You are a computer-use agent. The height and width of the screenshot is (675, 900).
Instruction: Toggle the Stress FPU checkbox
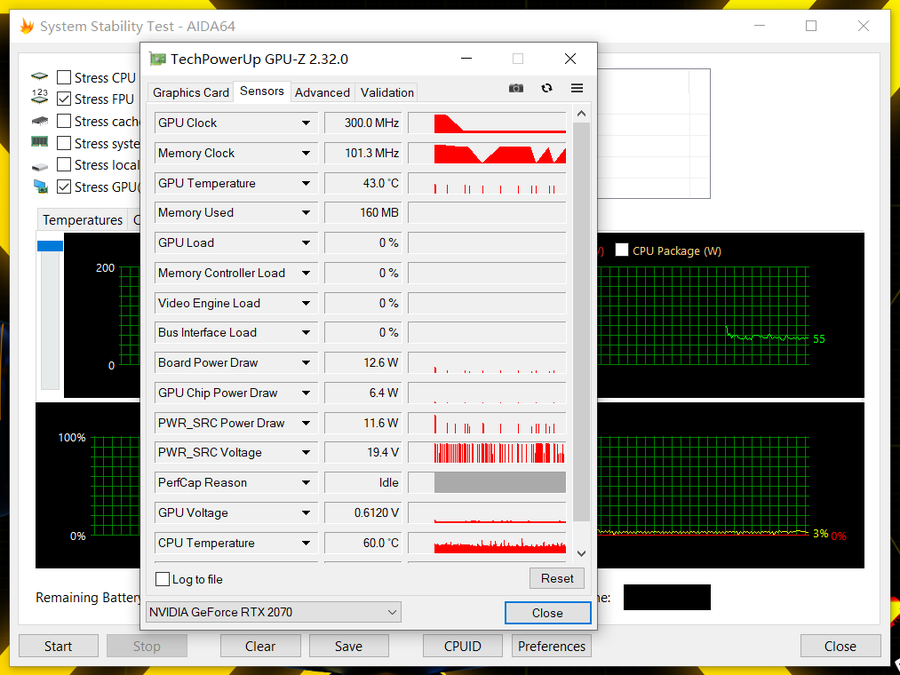(64, 99)
